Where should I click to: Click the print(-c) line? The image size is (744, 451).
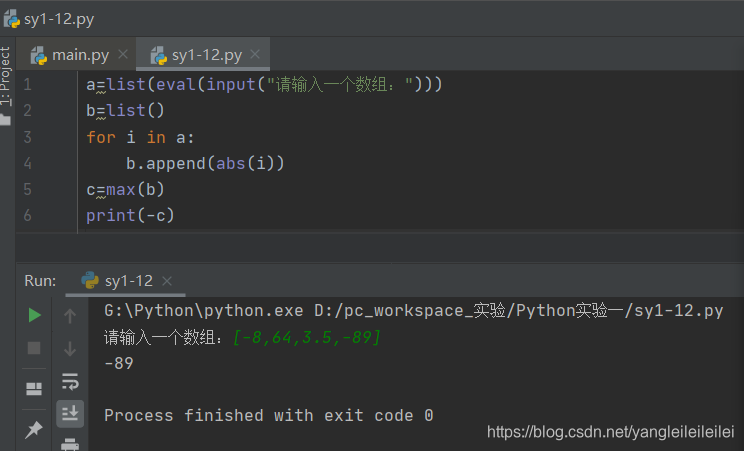(x=130, y=216)
